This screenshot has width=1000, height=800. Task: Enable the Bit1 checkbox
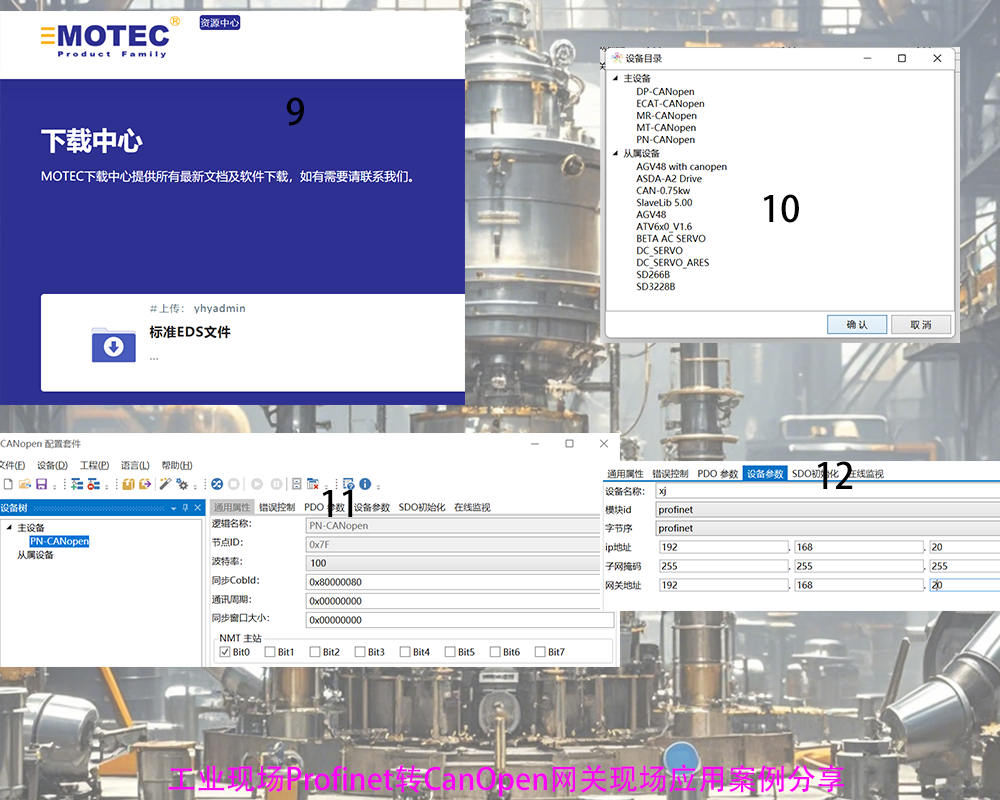pos(270,652)
